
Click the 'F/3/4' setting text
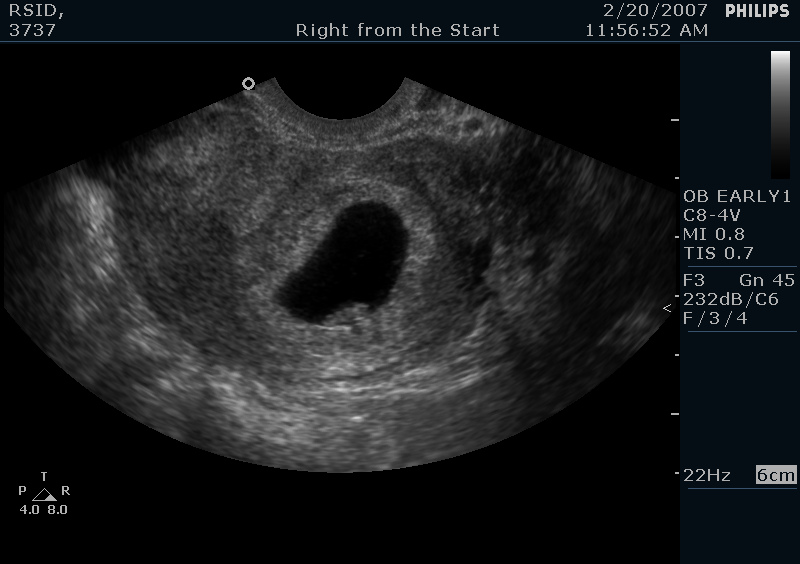(x=715, y=318)
